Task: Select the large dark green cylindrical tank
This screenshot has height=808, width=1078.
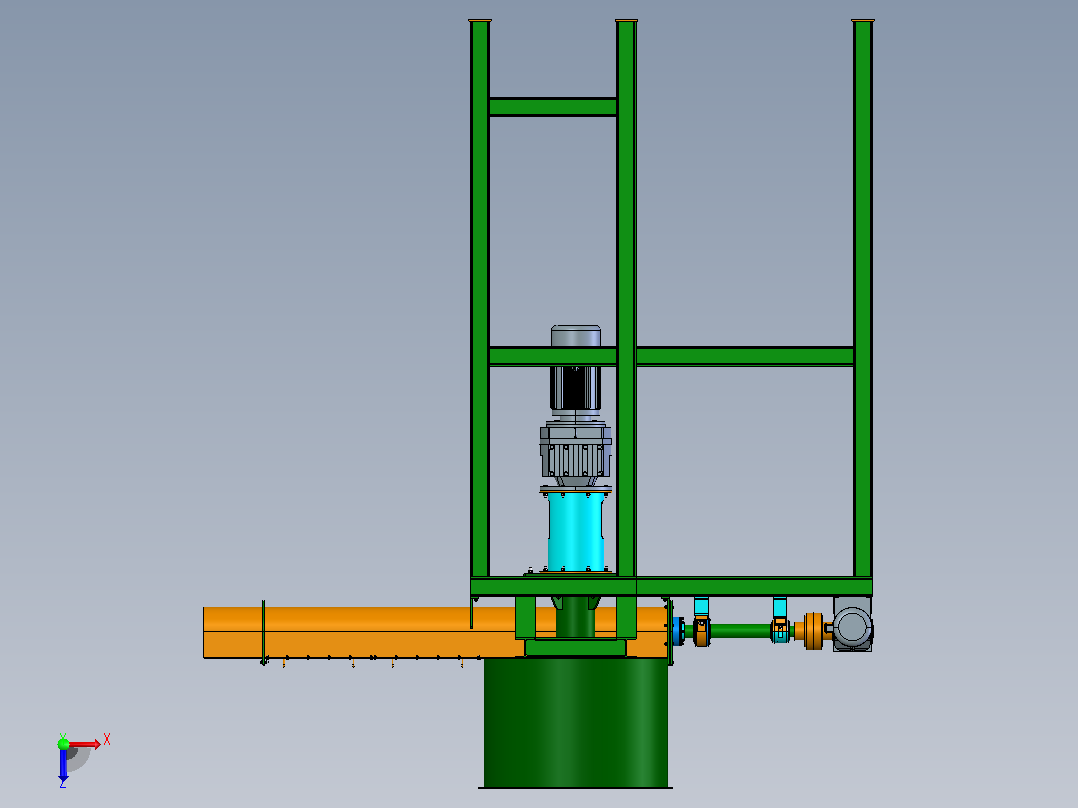Action: coord(575,723)
